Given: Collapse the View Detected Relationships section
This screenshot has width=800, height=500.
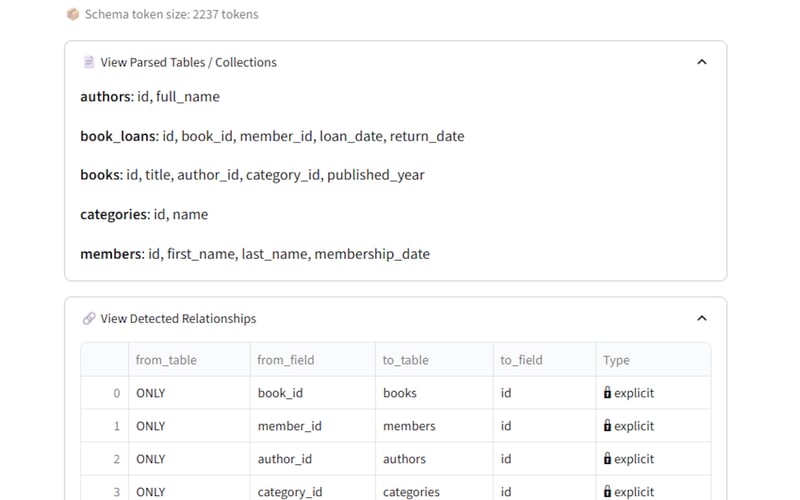Looking at the screenshot, I should (702, 318).
